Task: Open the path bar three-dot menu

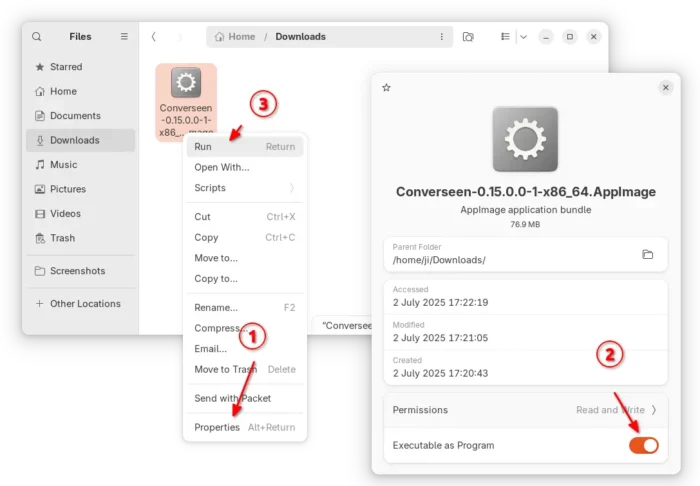Action: (441, 37)
